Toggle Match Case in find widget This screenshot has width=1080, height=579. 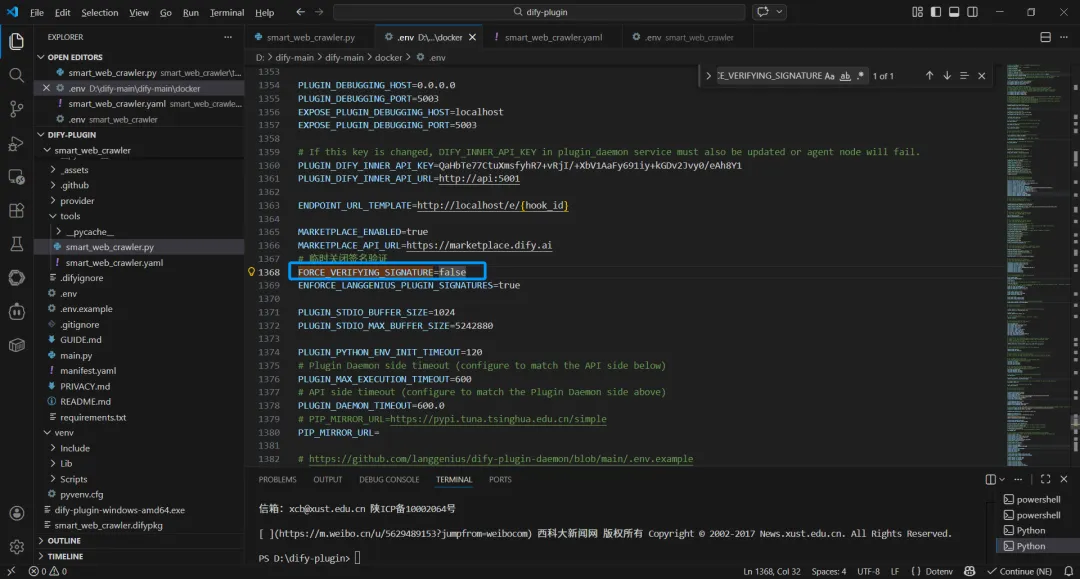coord(829,76)
